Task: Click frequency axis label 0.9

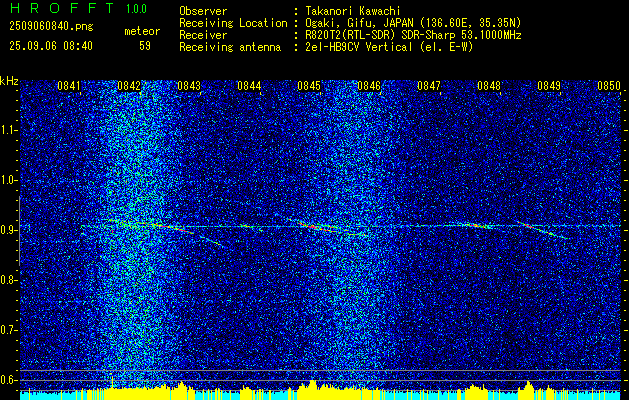Action: click(9, 230)
